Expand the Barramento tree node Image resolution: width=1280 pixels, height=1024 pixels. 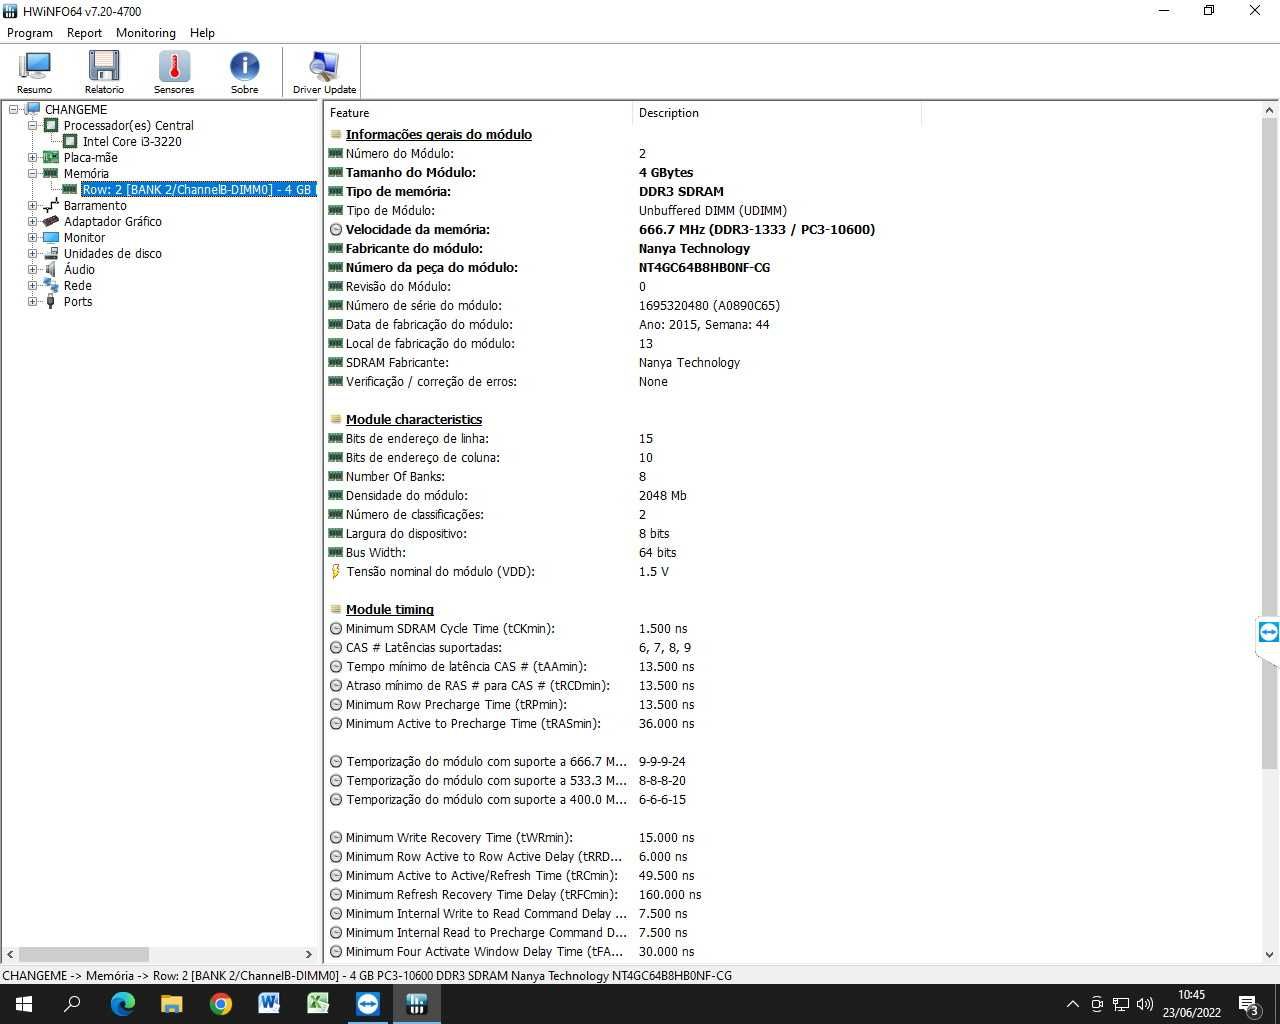[33, 205]
